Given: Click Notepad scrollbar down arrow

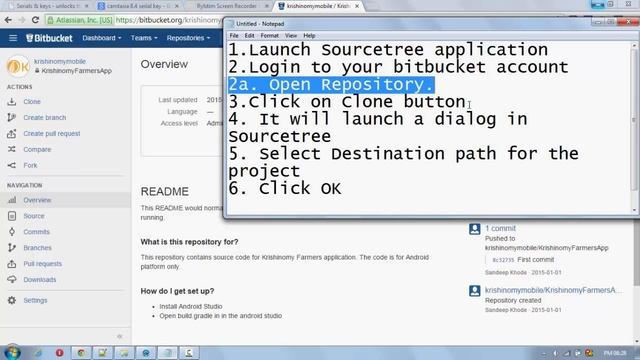Looking at the screenshot, I should [x=634, y=210].
